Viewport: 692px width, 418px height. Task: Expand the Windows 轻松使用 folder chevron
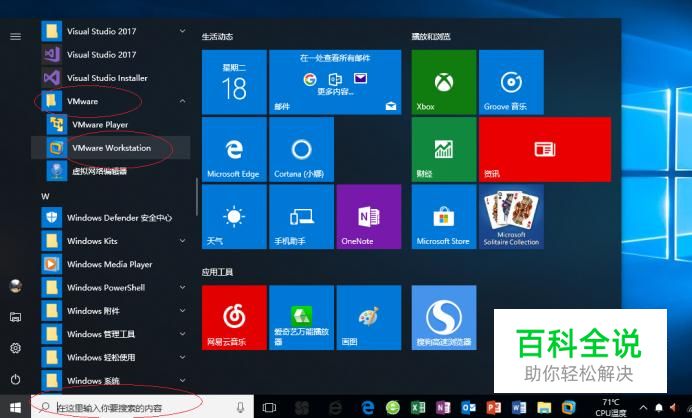click(182, 357)
